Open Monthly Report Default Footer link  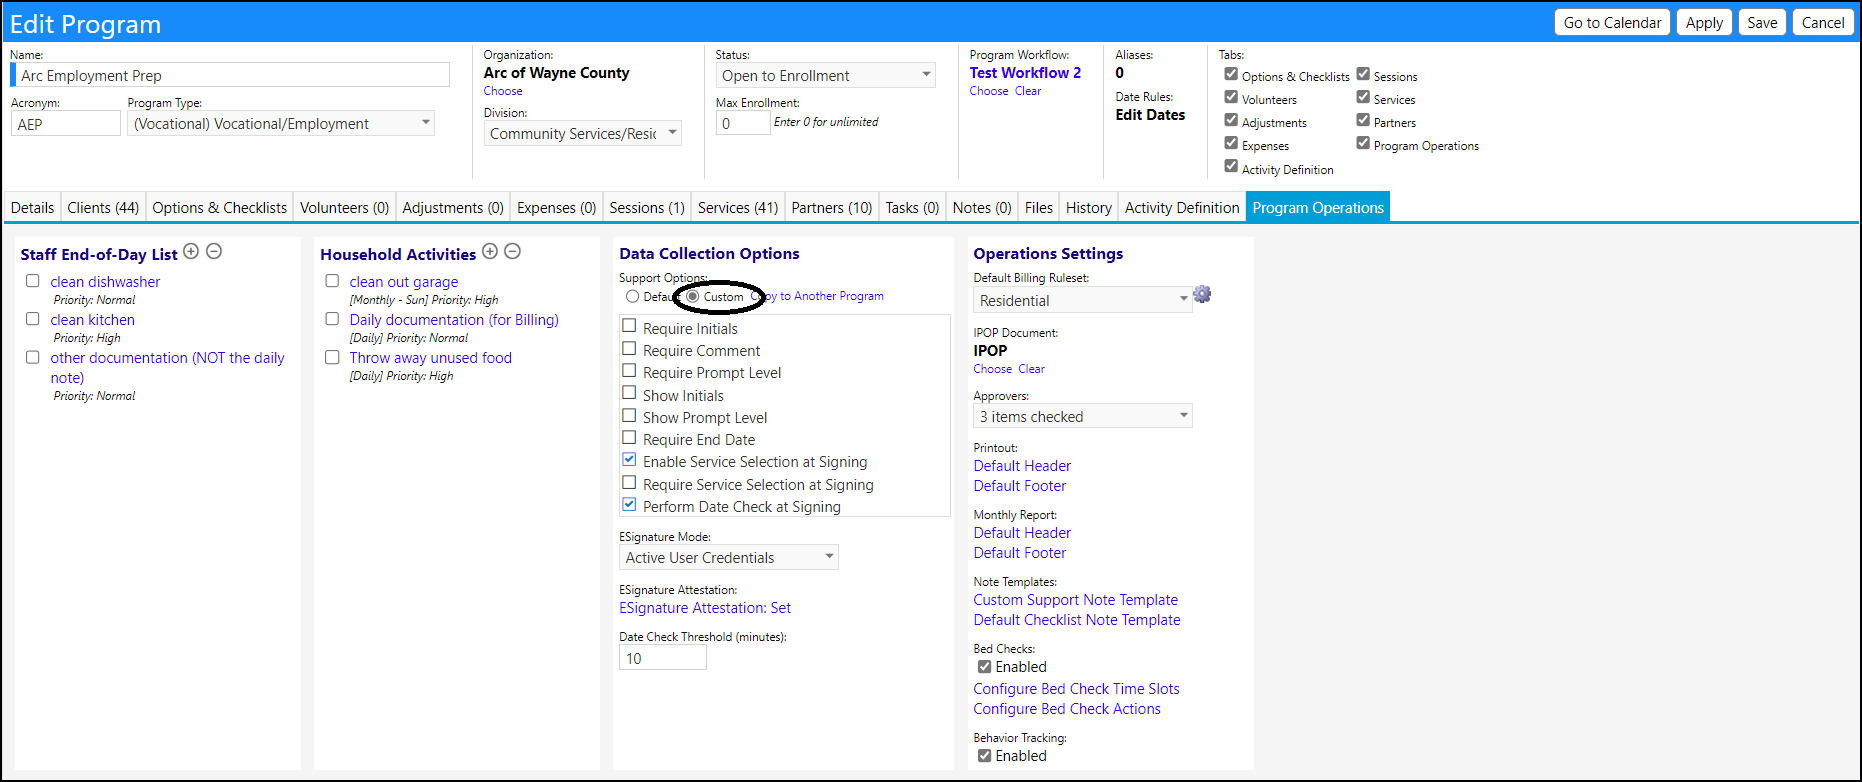pyautogui.click(x=1020, y=553)
